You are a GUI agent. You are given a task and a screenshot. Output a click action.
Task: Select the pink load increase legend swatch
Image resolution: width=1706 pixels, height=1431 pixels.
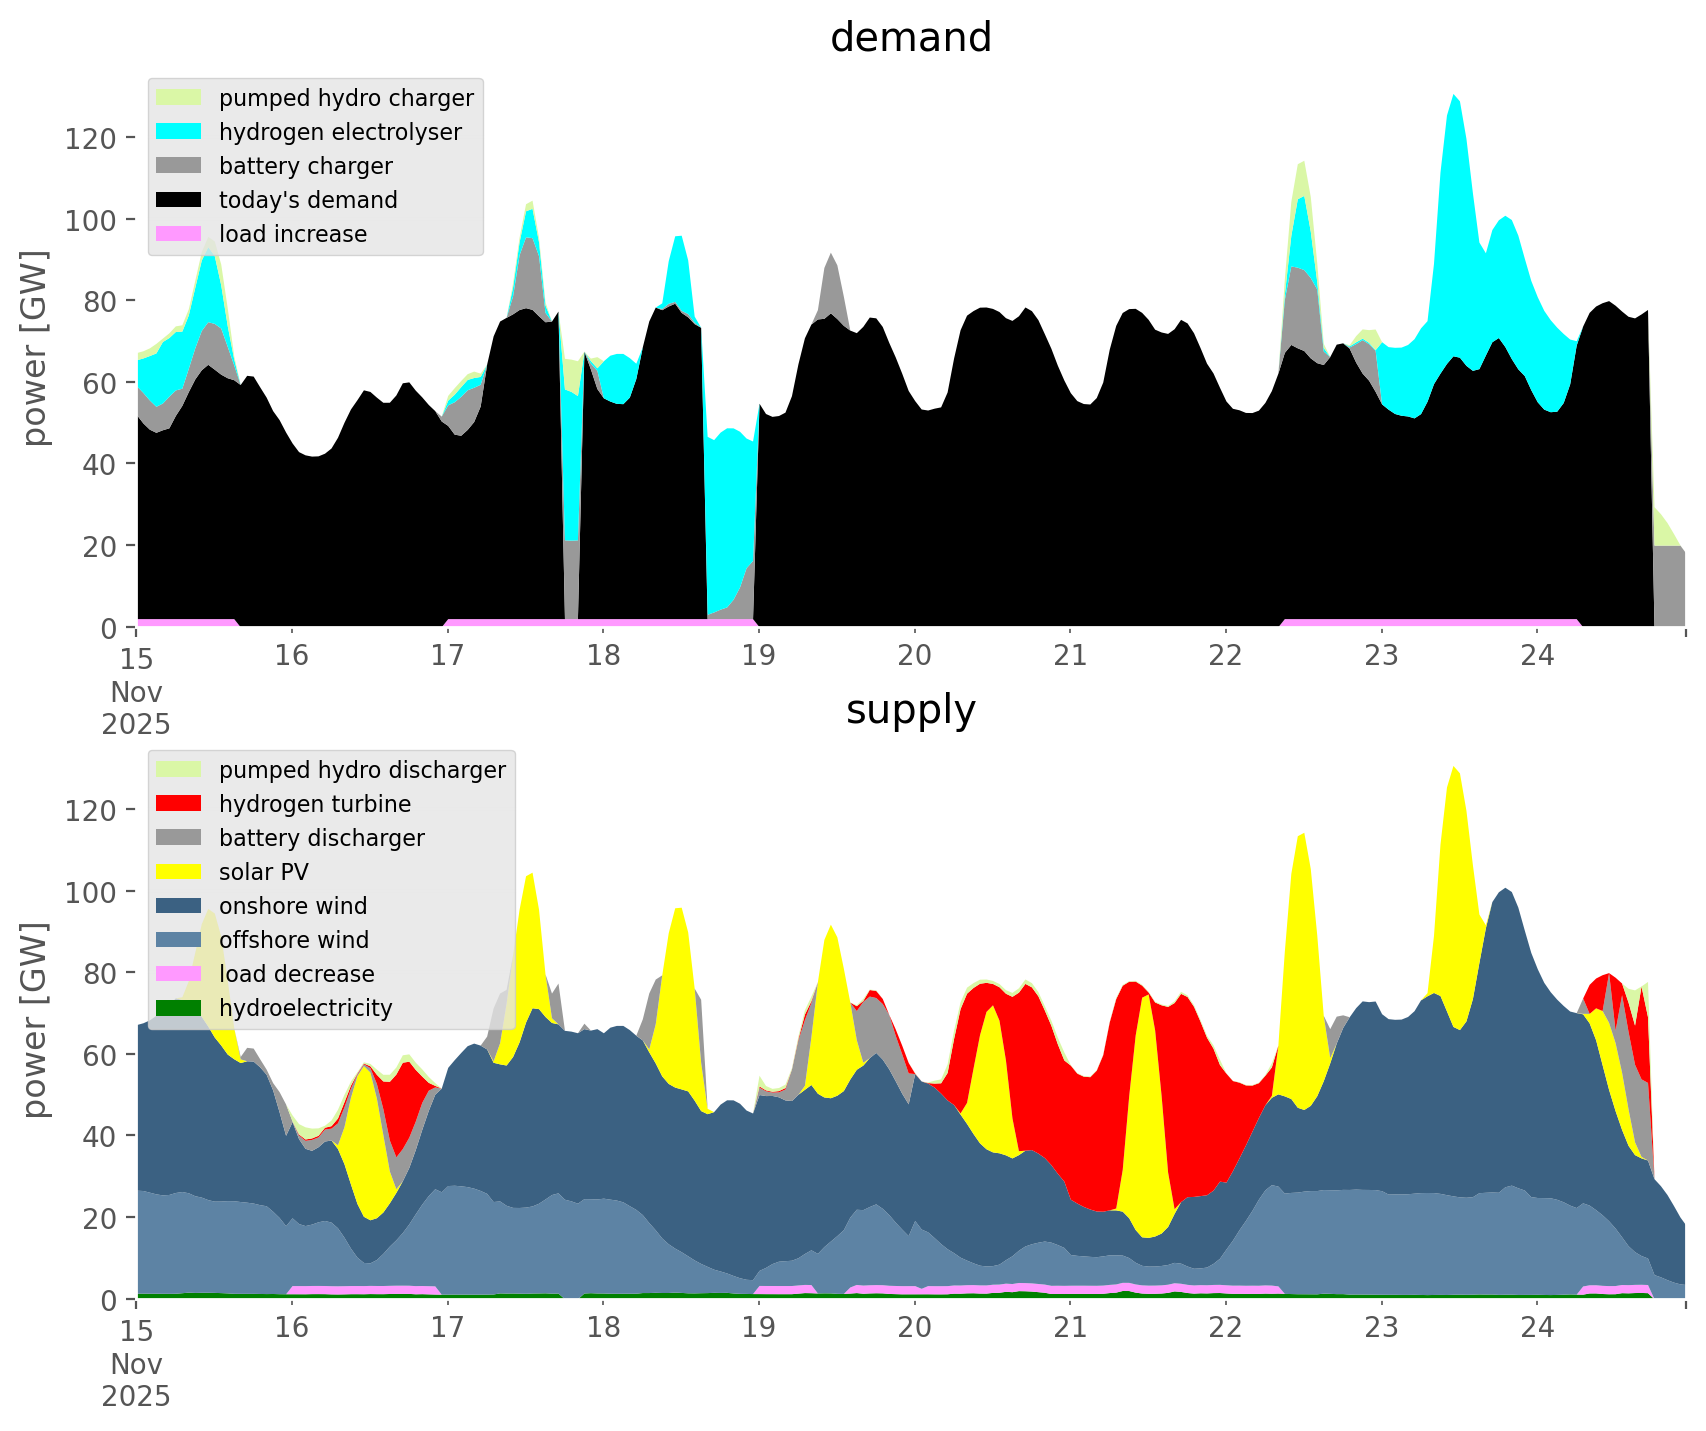click(x=179, y=234)
